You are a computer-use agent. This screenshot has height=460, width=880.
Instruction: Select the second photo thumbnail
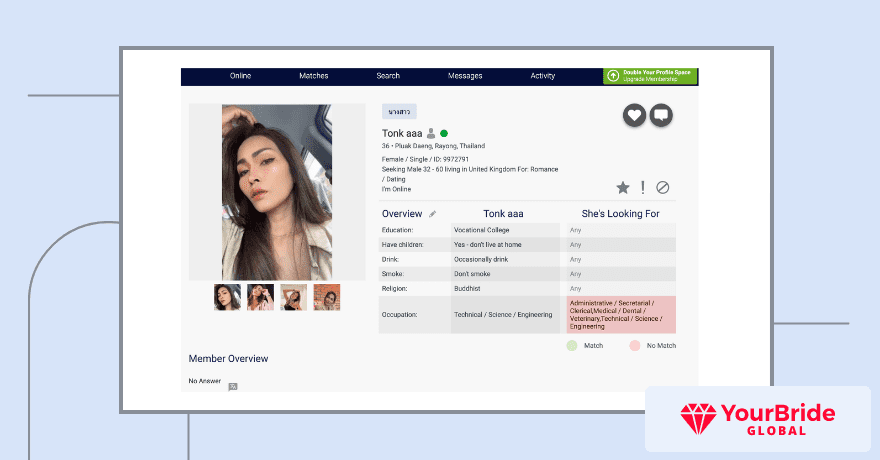point(260,297)
